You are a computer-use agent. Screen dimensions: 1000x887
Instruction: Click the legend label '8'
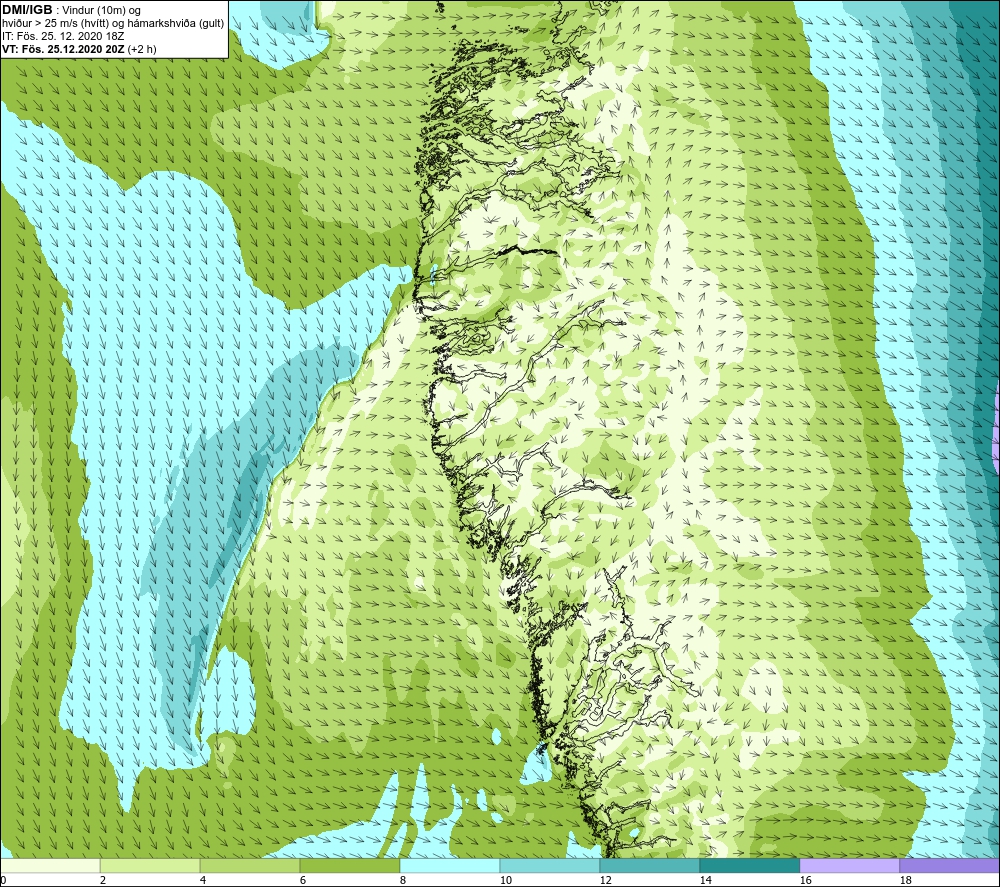click(403, 881)
